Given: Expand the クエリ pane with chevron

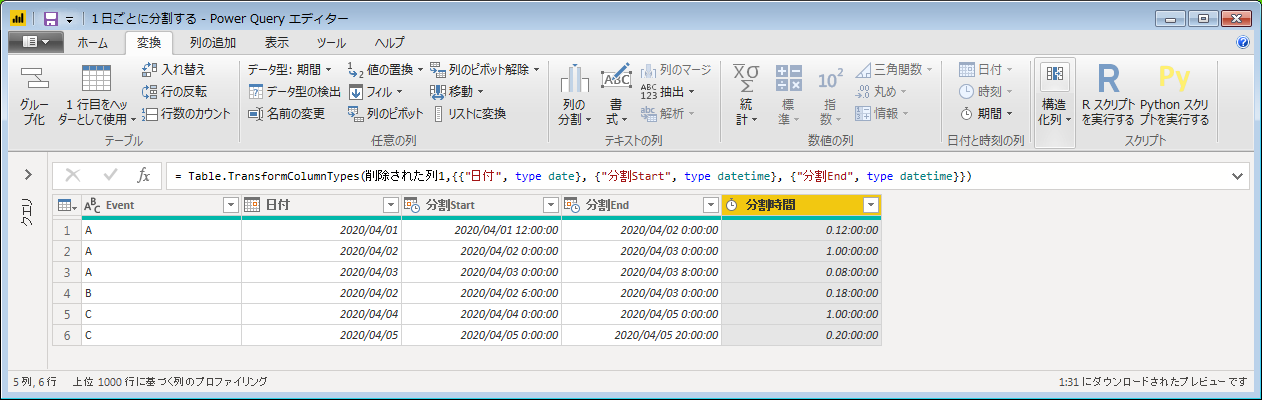Looking at the screenshot, I should [27, 175].
